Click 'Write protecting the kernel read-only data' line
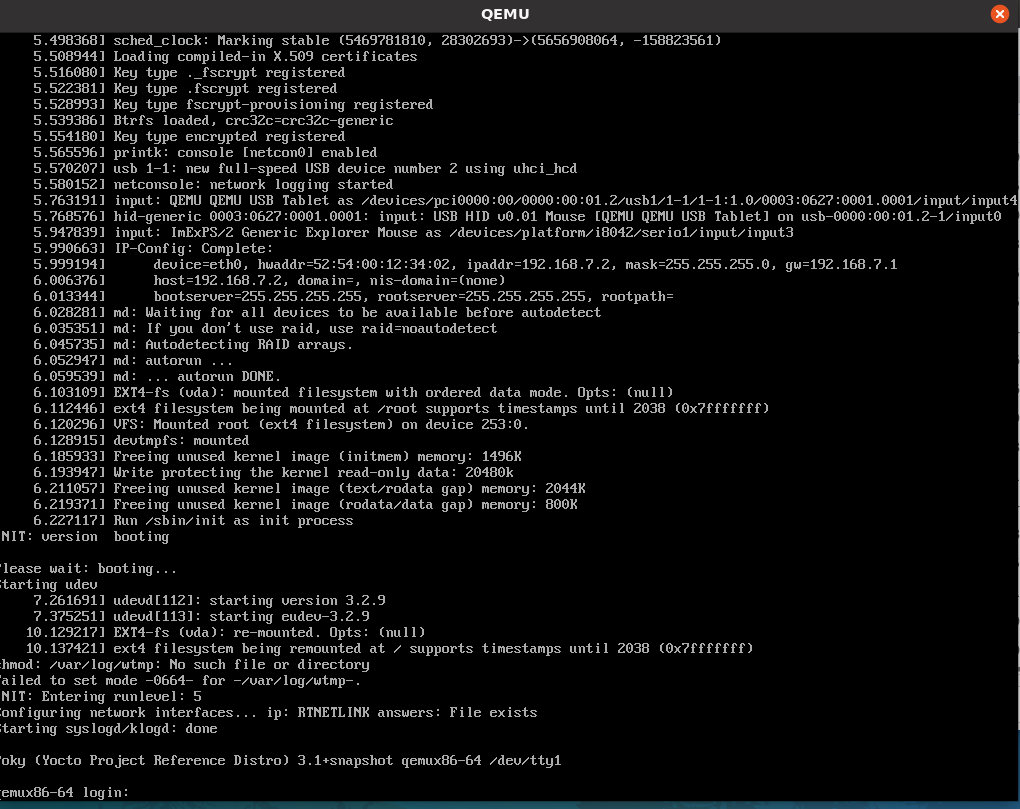Screen dimensions: 1020x809 [273, 473]
